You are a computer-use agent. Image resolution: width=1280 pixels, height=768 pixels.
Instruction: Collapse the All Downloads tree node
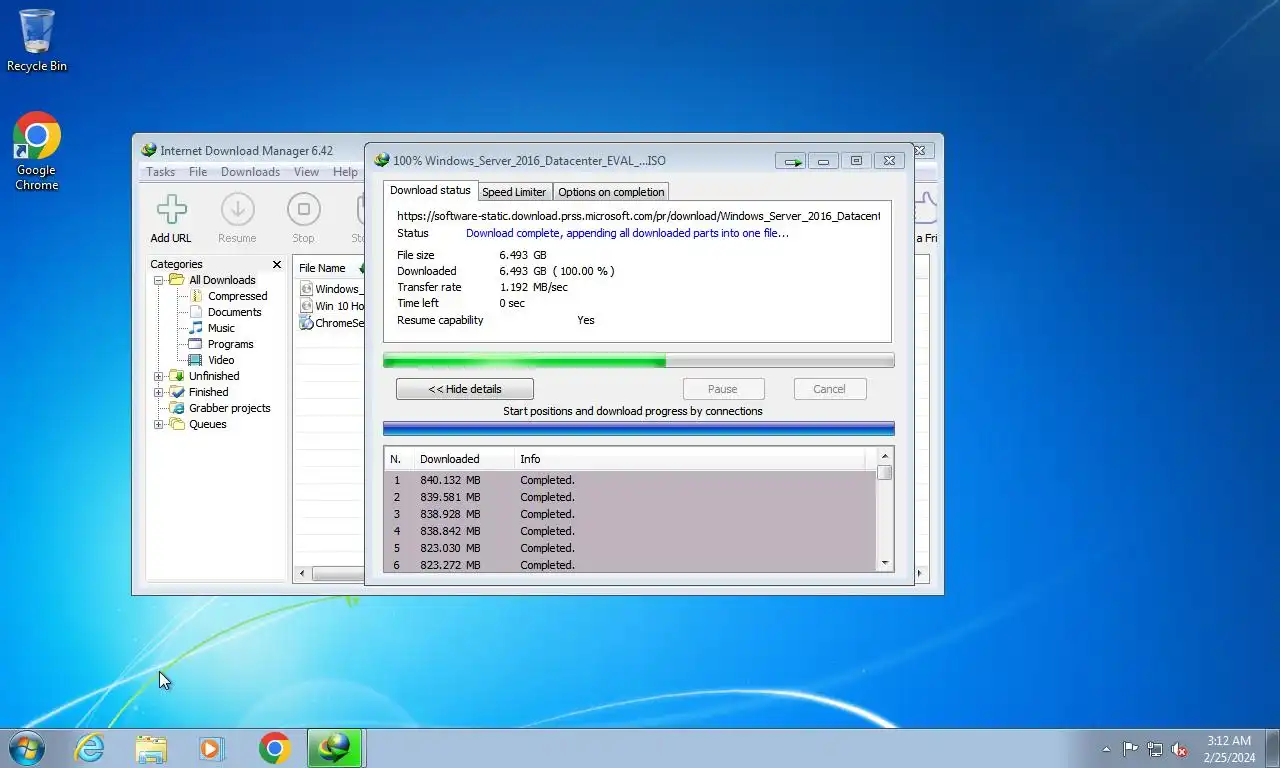(158, 280)
